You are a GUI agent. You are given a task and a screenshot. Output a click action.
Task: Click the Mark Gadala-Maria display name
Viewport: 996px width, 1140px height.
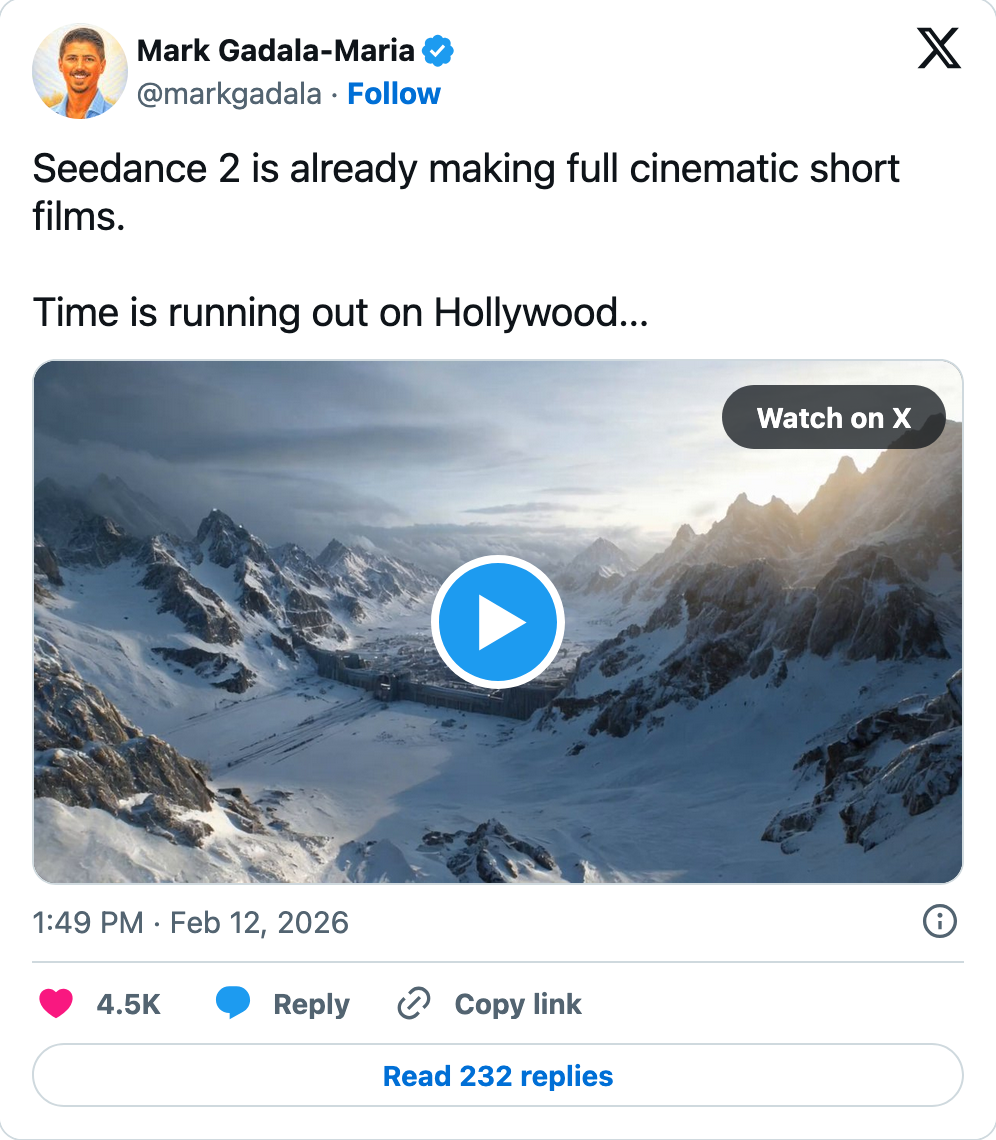tap(275, 49)
